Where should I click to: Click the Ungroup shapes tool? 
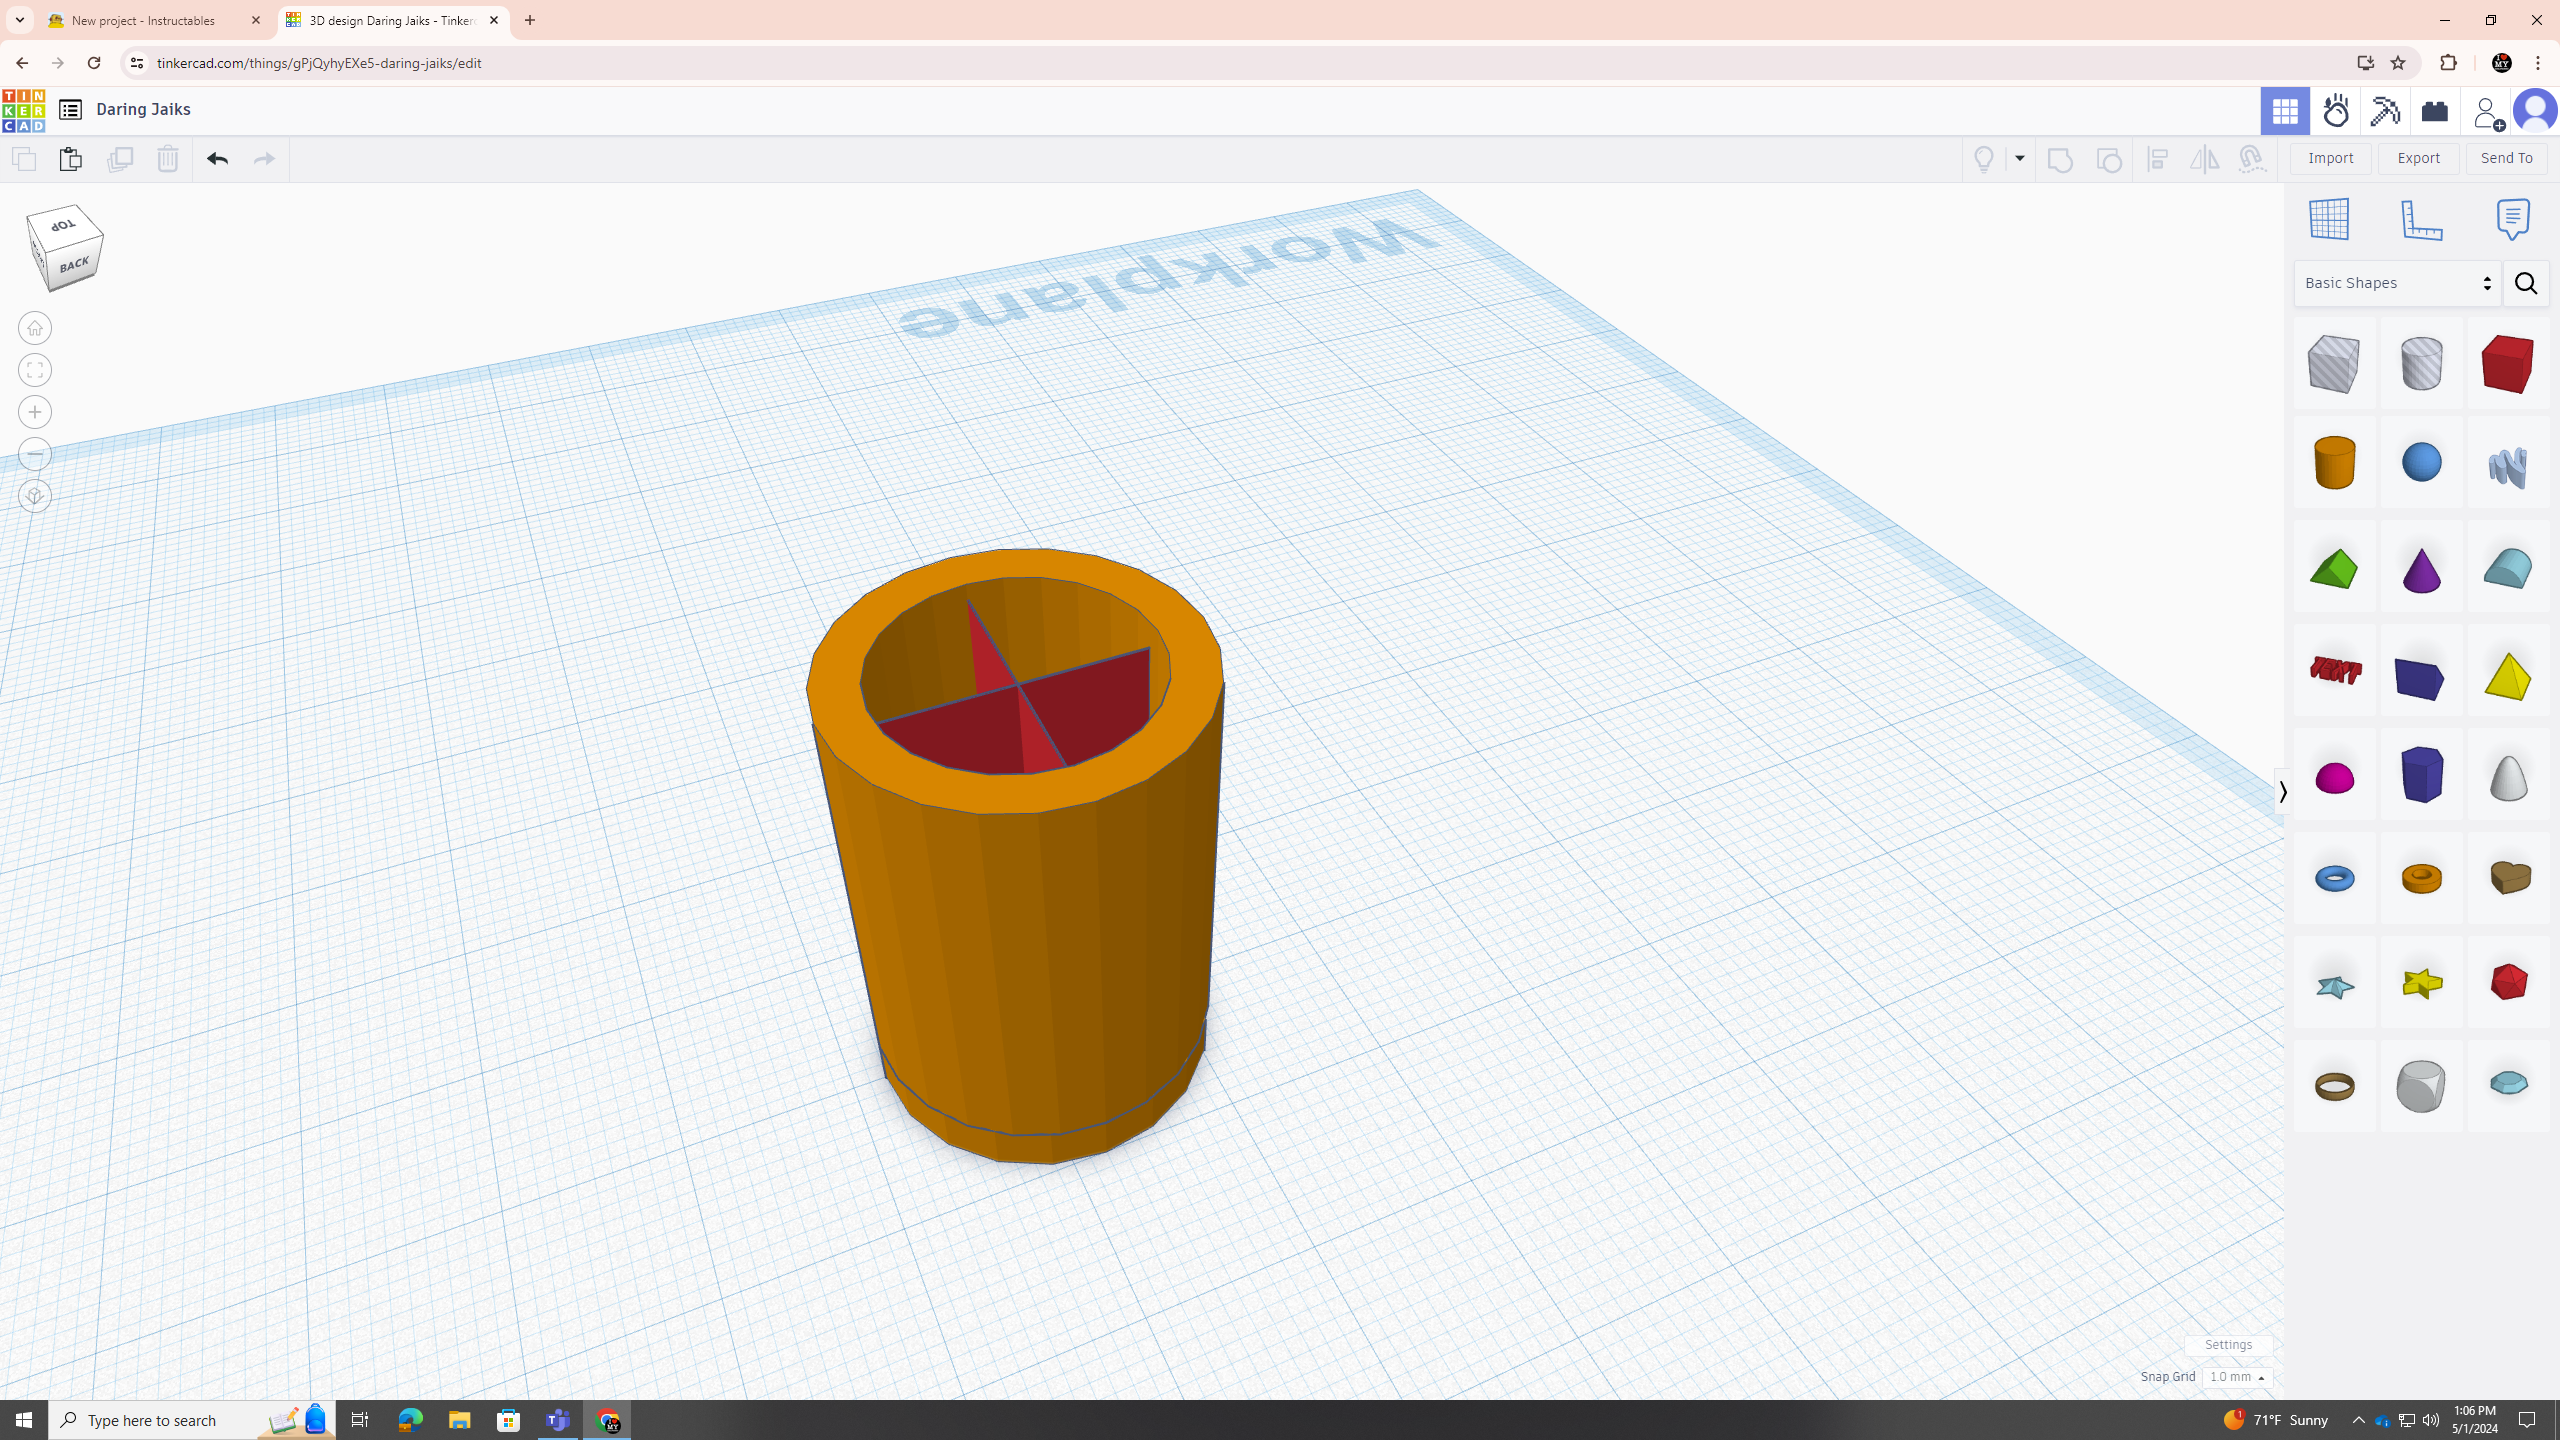(2108, 159)
